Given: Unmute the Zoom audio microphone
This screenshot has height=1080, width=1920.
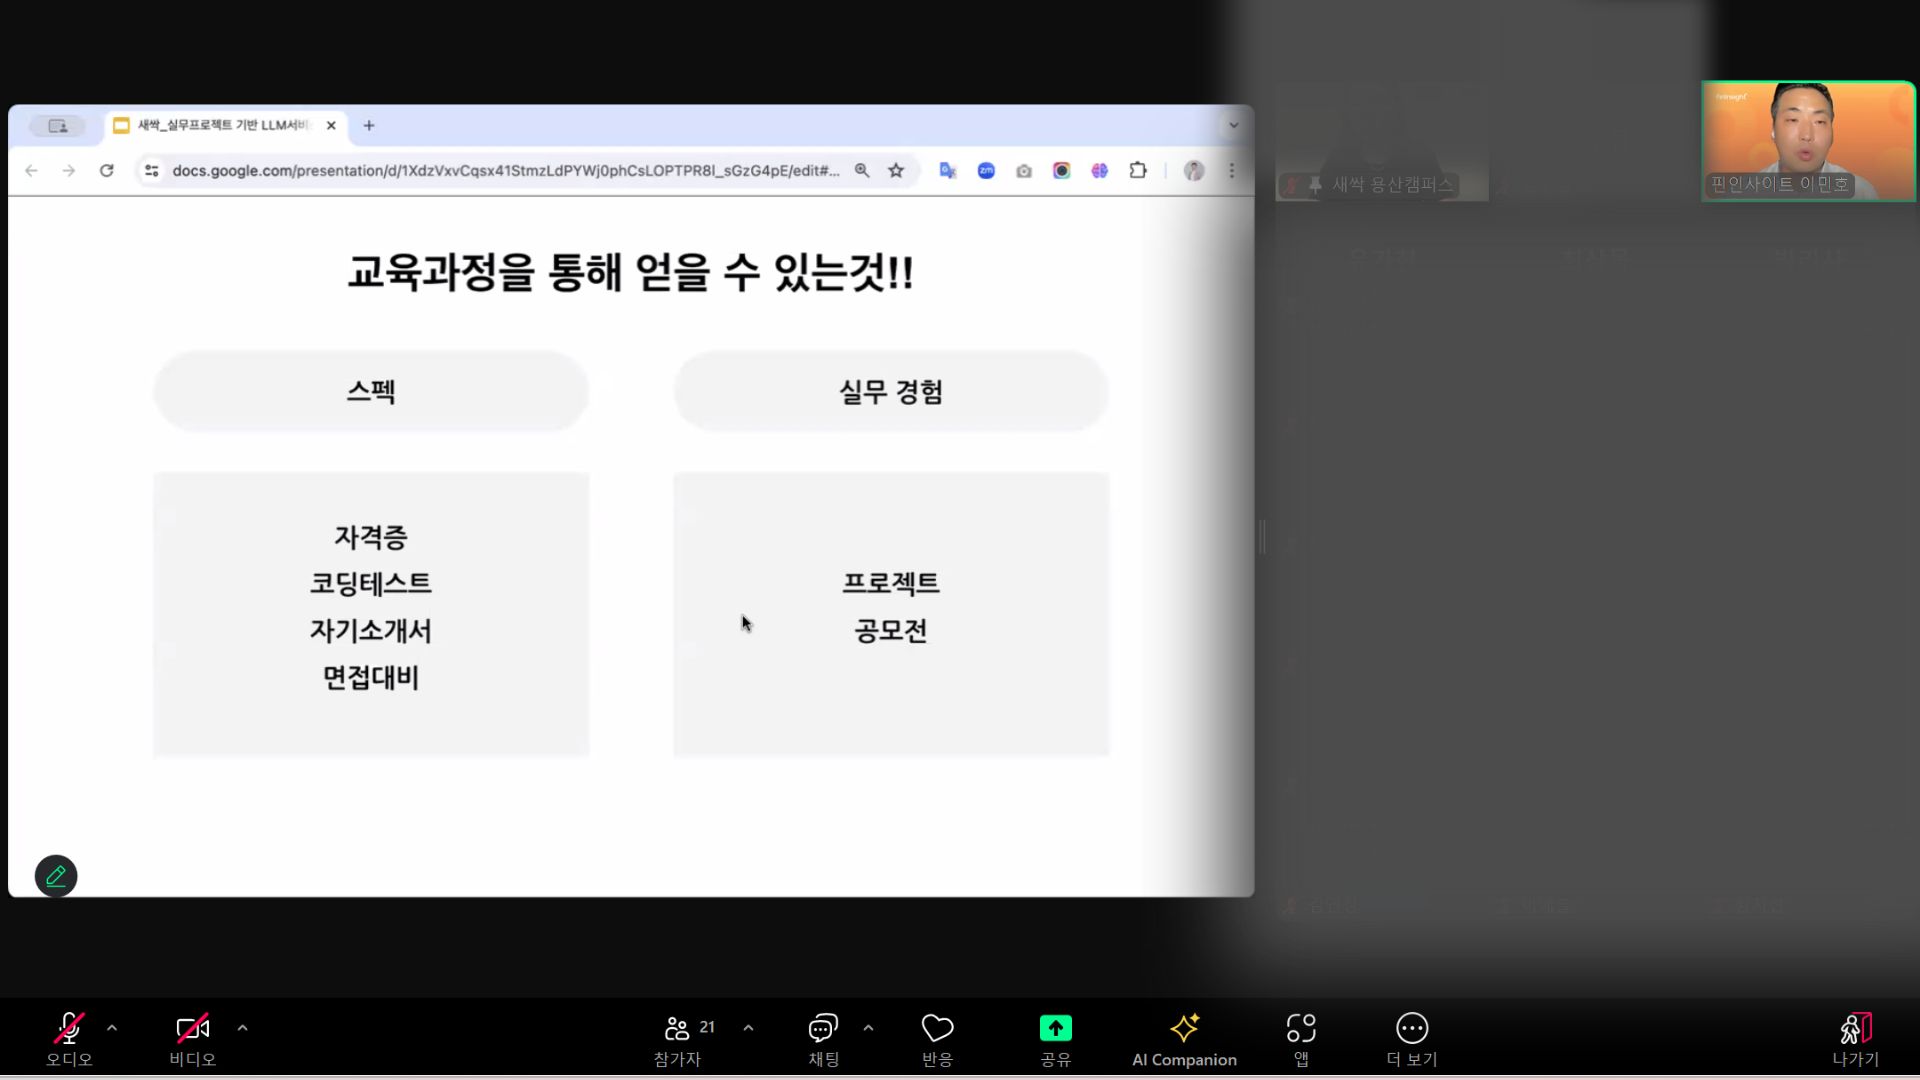Looking at the screenshot, I should pos(69,1038).
